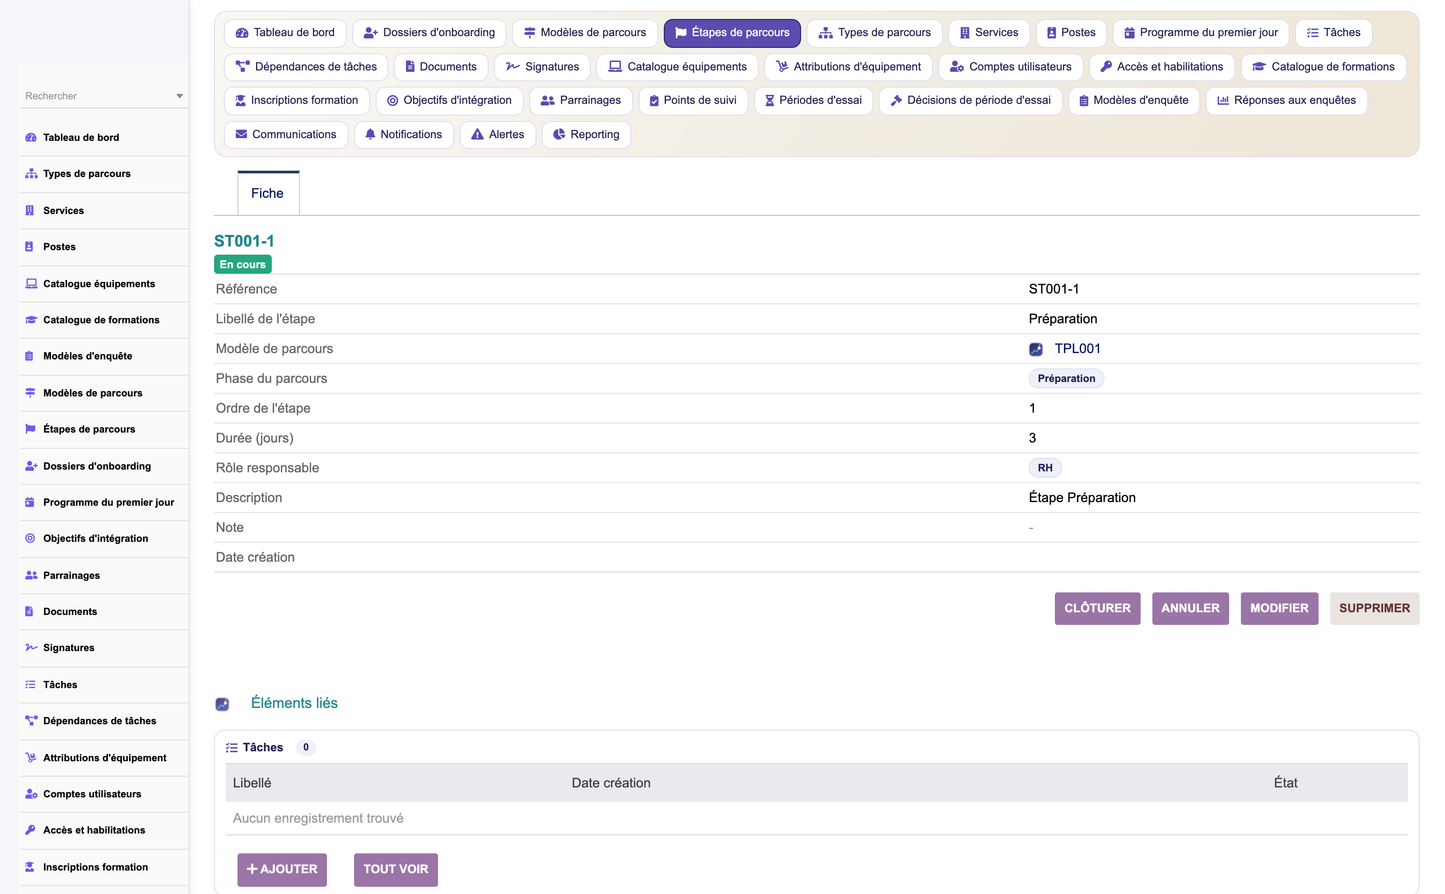1445x894 pixels.
Task: Open top Programme du premier jour tab
Action: coord(1201,33)
